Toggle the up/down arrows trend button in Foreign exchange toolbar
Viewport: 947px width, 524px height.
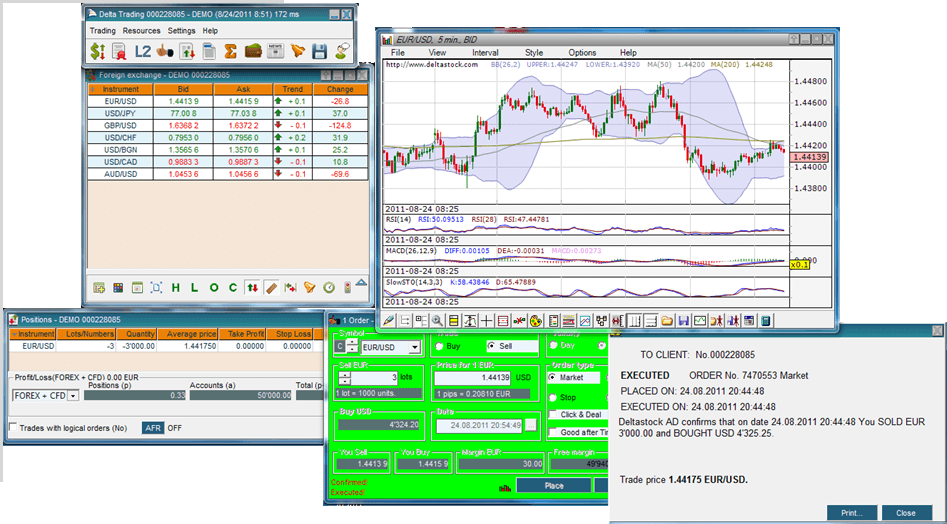point(252,288)
